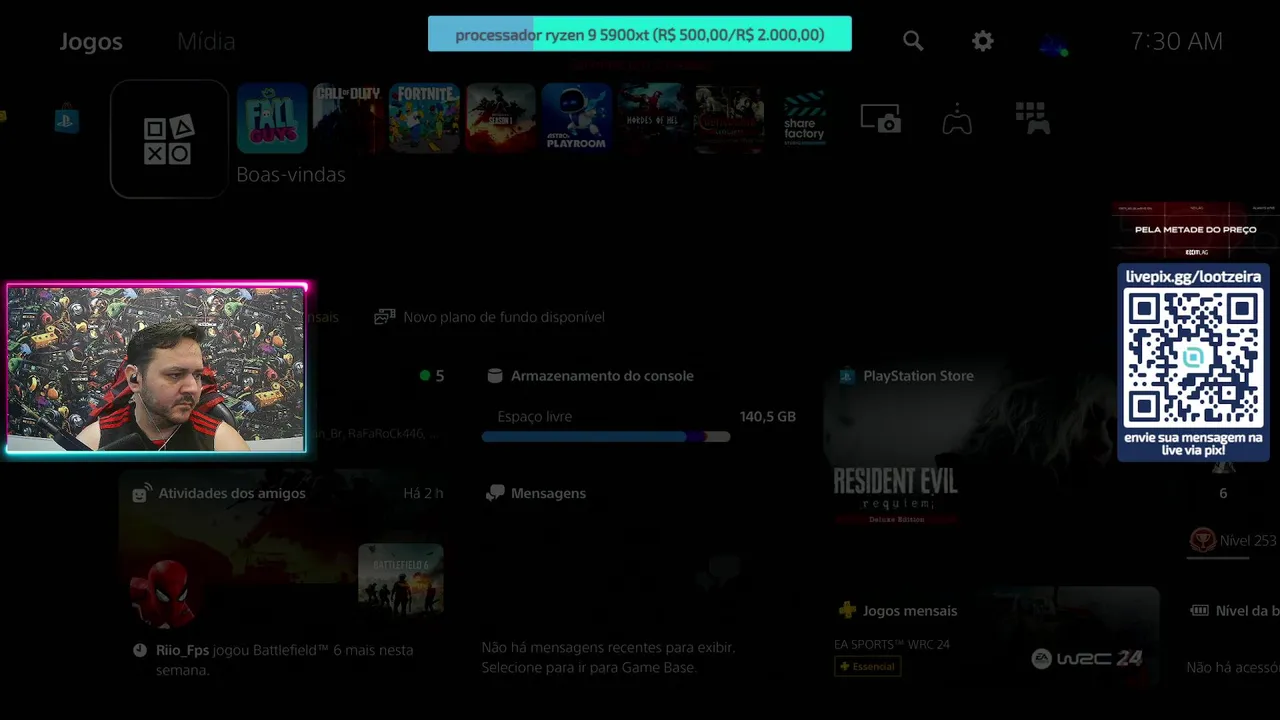This screenshot has height=720, width=1280.
Task: Open the WRC 24 logo thumbnail
Action: click(1087, 658)
